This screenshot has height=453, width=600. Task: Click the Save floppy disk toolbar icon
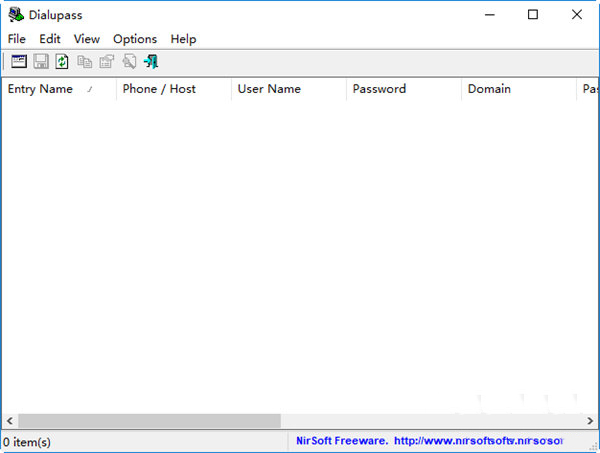41,62
